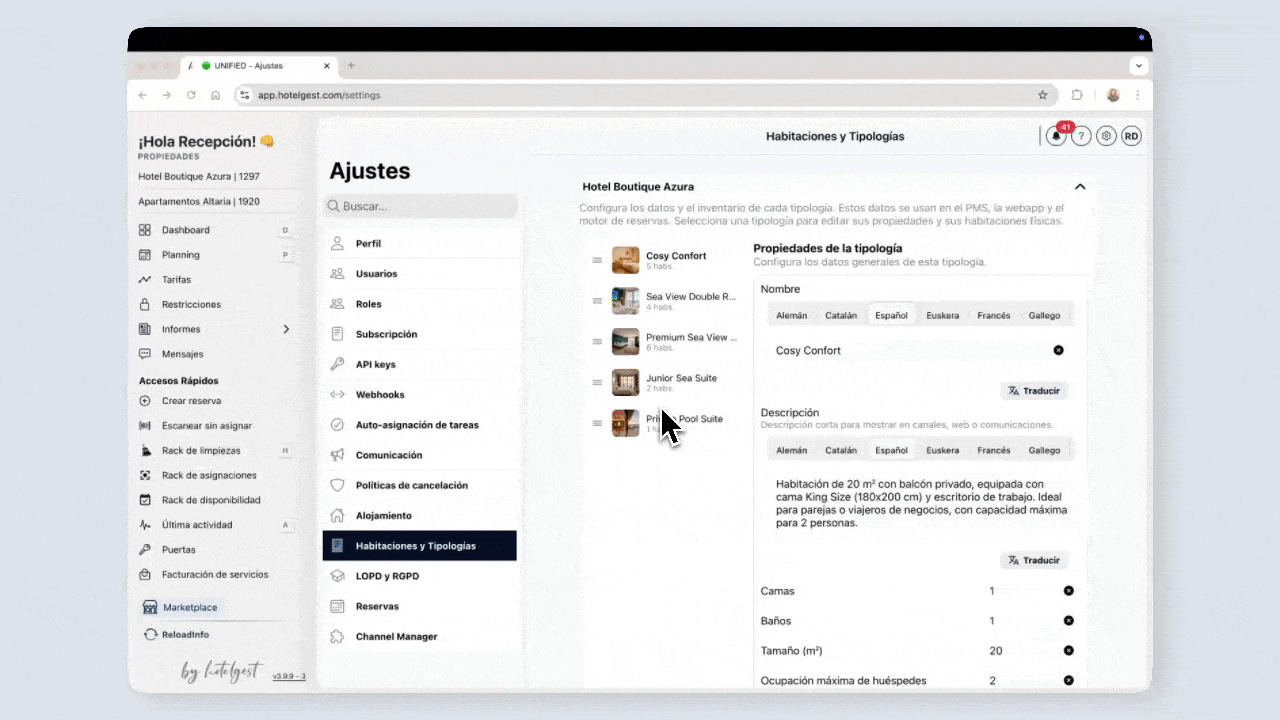The height and width of the screenshot is (720, 1280).
Task: Click Traducir button under Nombre
Action: coord(1034,391)
